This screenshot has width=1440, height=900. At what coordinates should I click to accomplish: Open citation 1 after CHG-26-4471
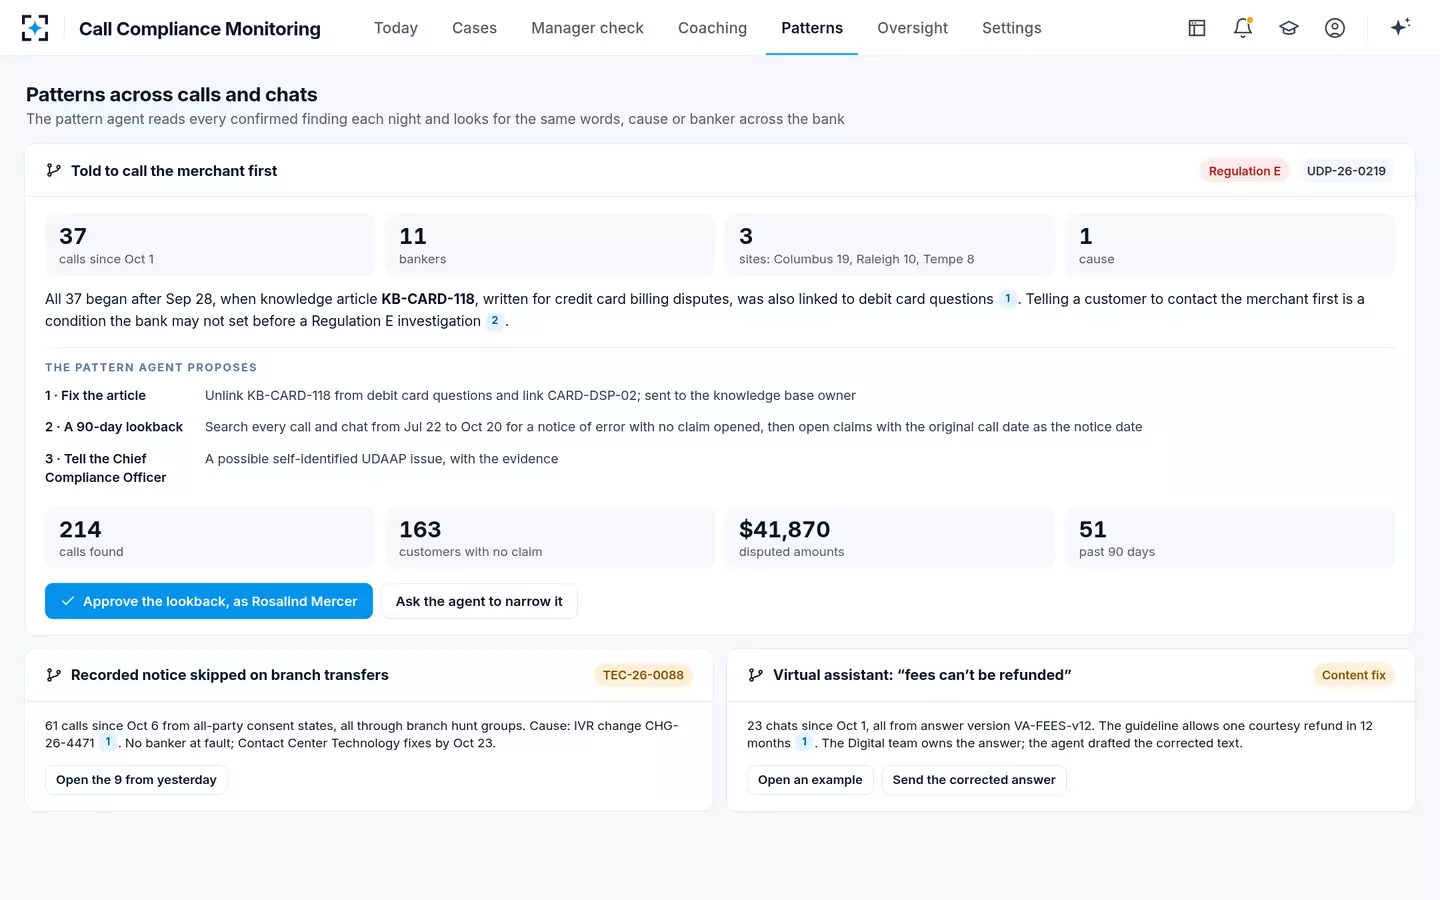pos(108,742)
